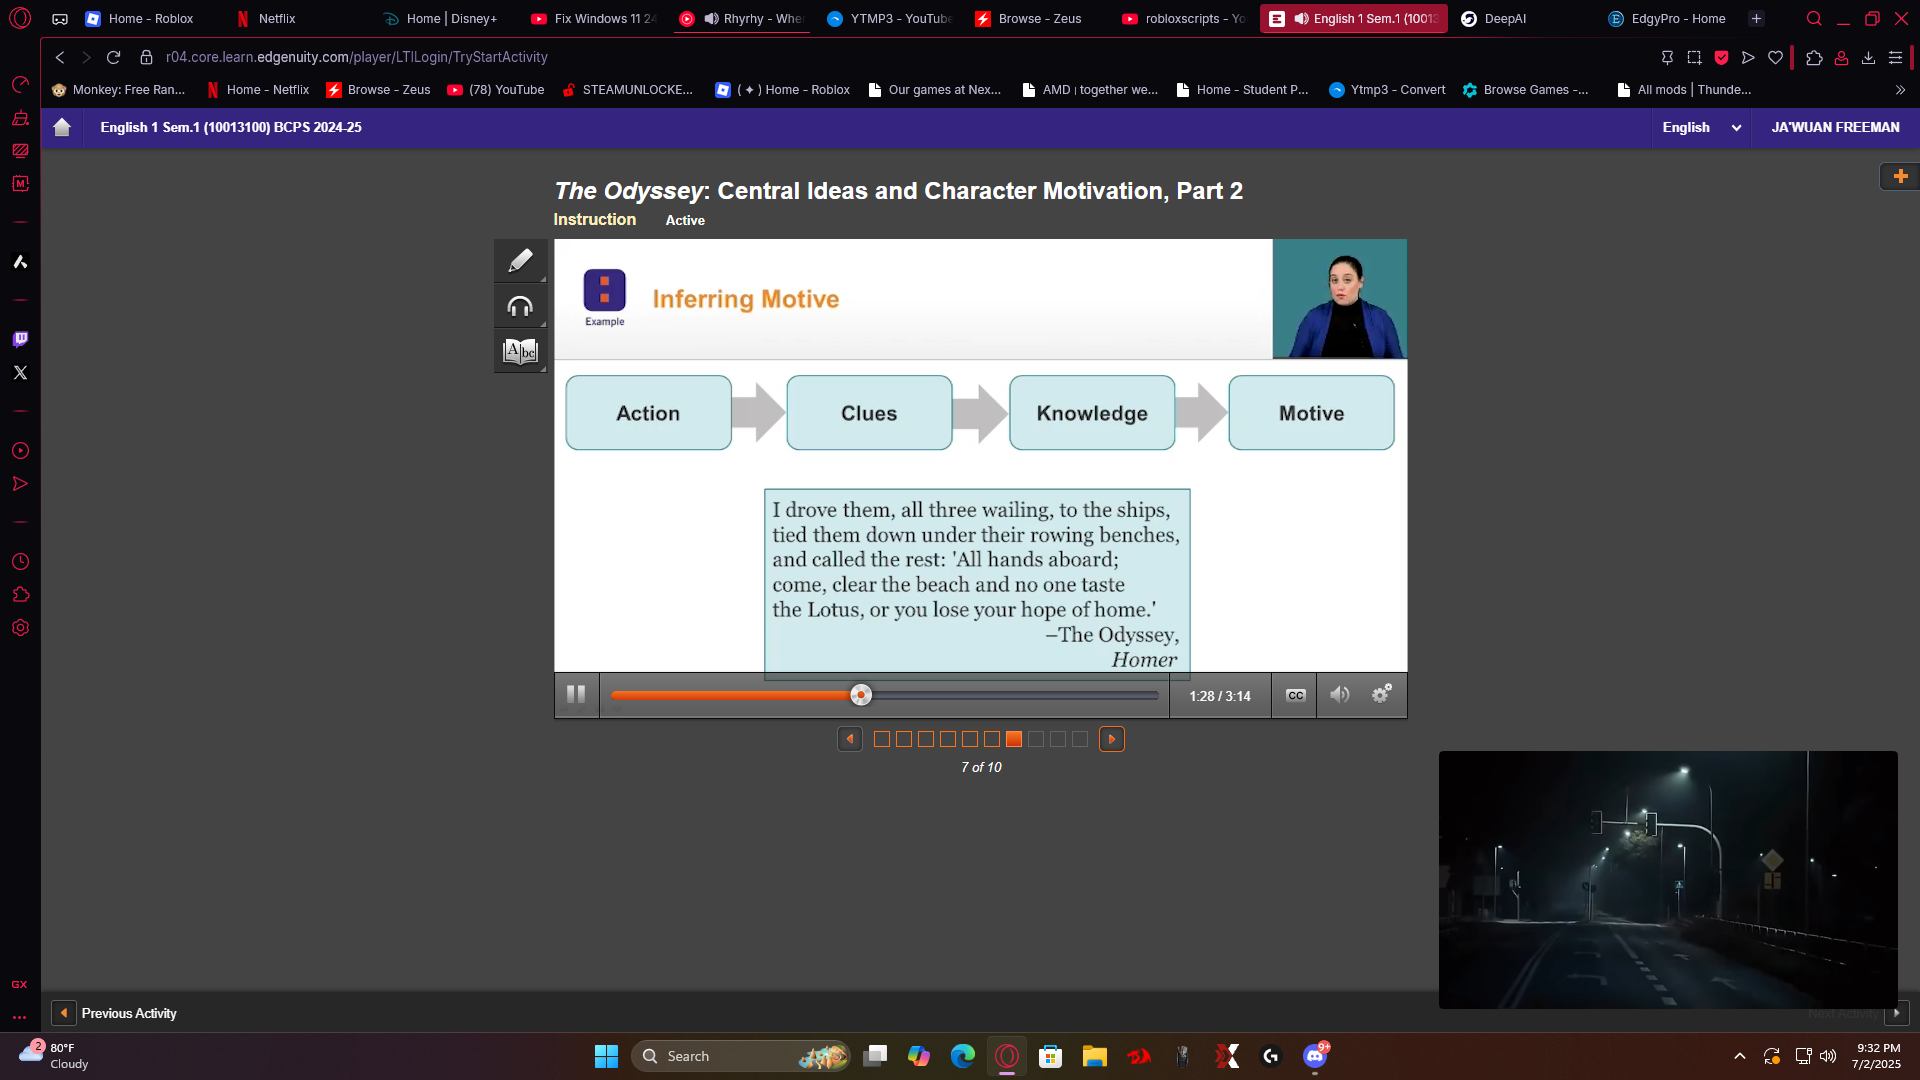Open the Home - Student P... bookmark

coord(1242,90)
